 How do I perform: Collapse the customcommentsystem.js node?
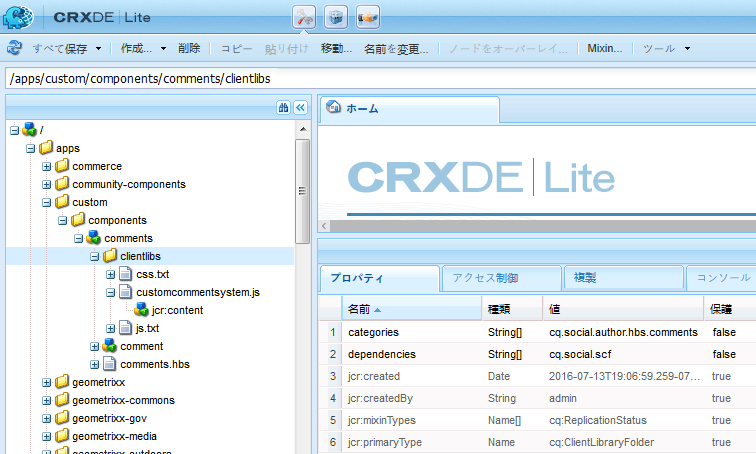pyautogui.click(x=110, y=293)
